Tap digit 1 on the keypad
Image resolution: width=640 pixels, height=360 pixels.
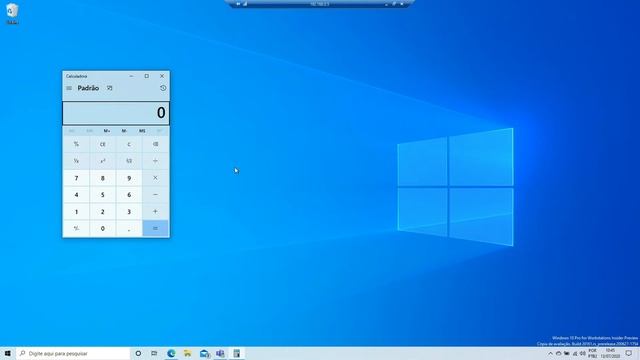coord(76,211)
